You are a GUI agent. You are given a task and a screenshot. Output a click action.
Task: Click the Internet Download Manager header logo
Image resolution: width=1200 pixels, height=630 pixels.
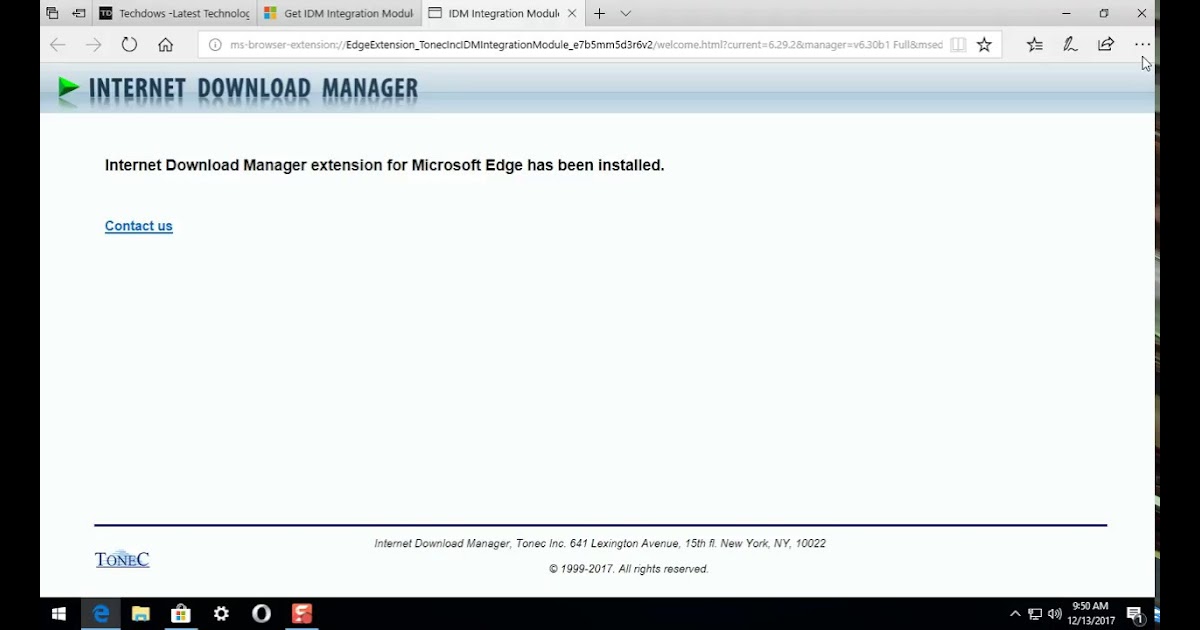(x=238, y=89)
